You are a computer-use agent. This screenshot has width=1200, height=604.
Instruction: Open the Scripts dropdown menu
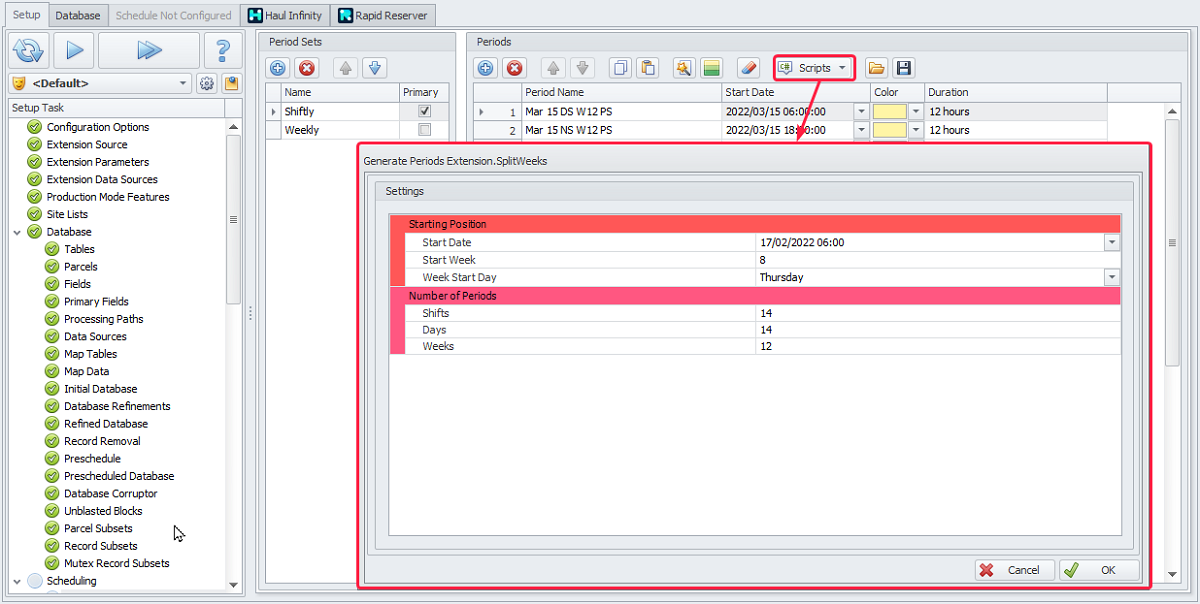tap(814, 68)
